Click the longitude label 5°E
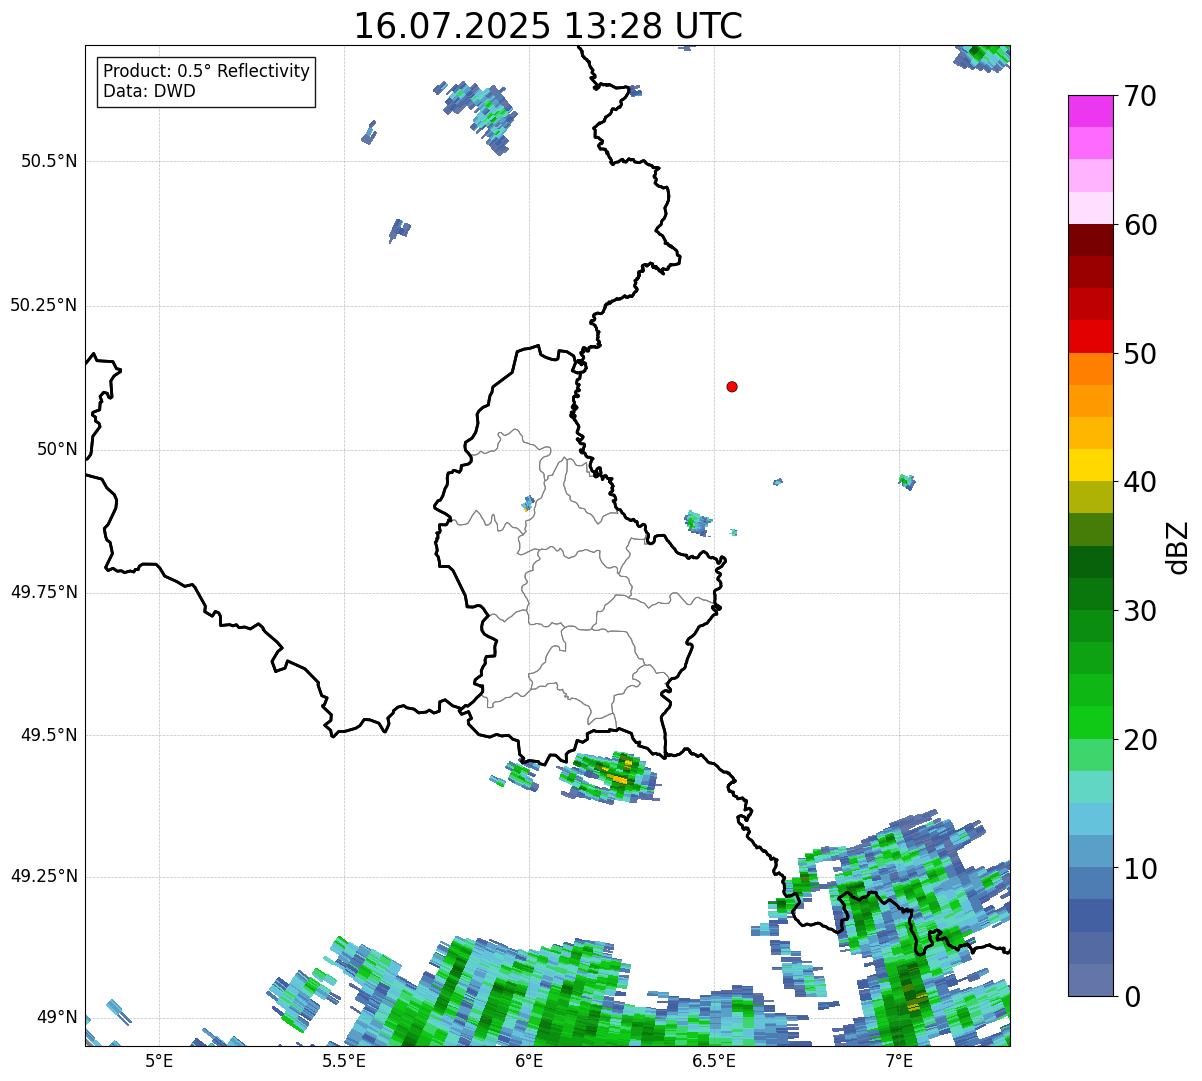 (x=159, y=1061)
